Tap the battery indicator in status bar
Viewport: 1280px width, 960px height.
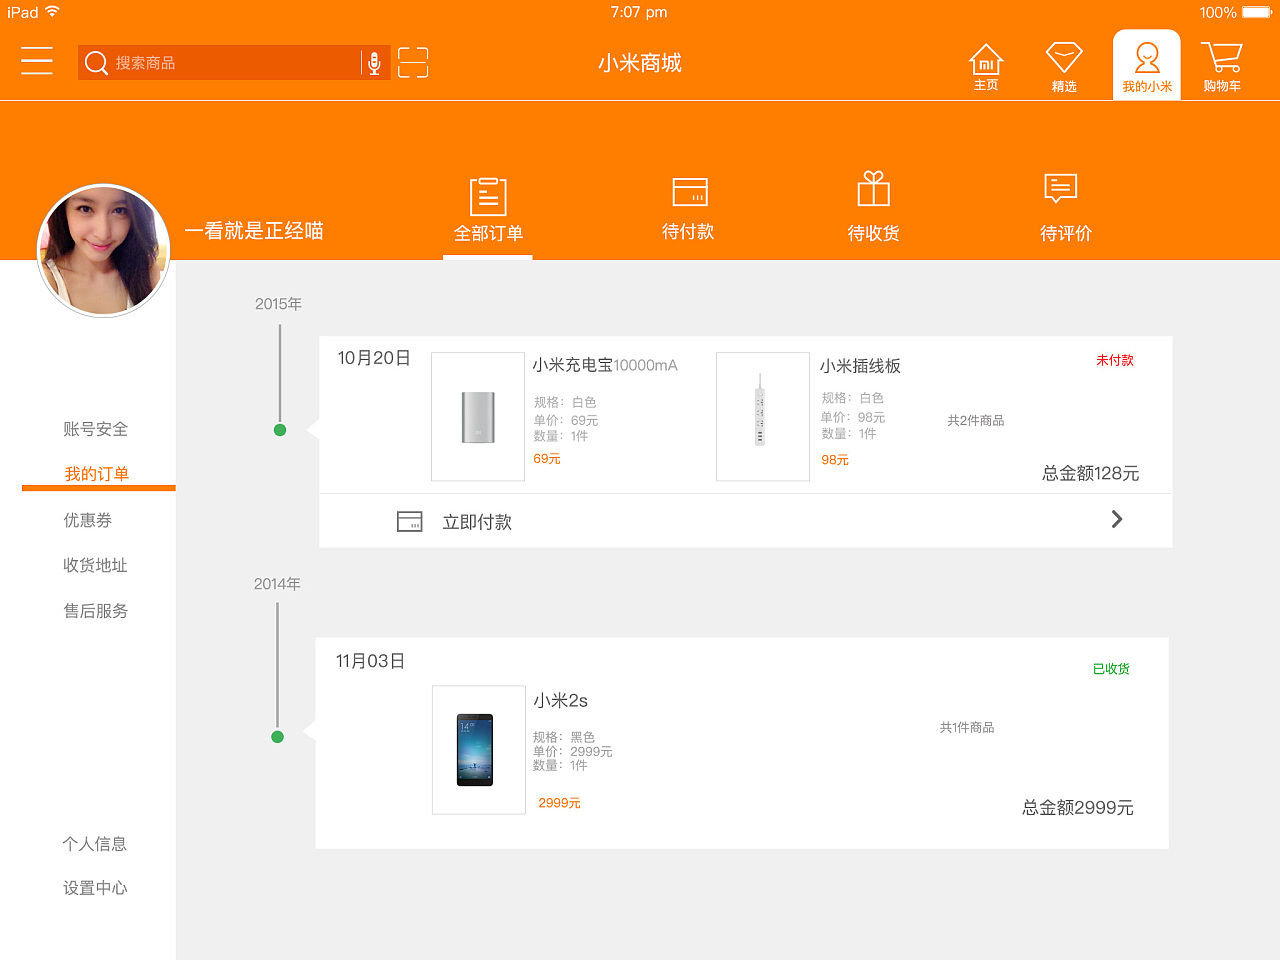click(1256, 12)
